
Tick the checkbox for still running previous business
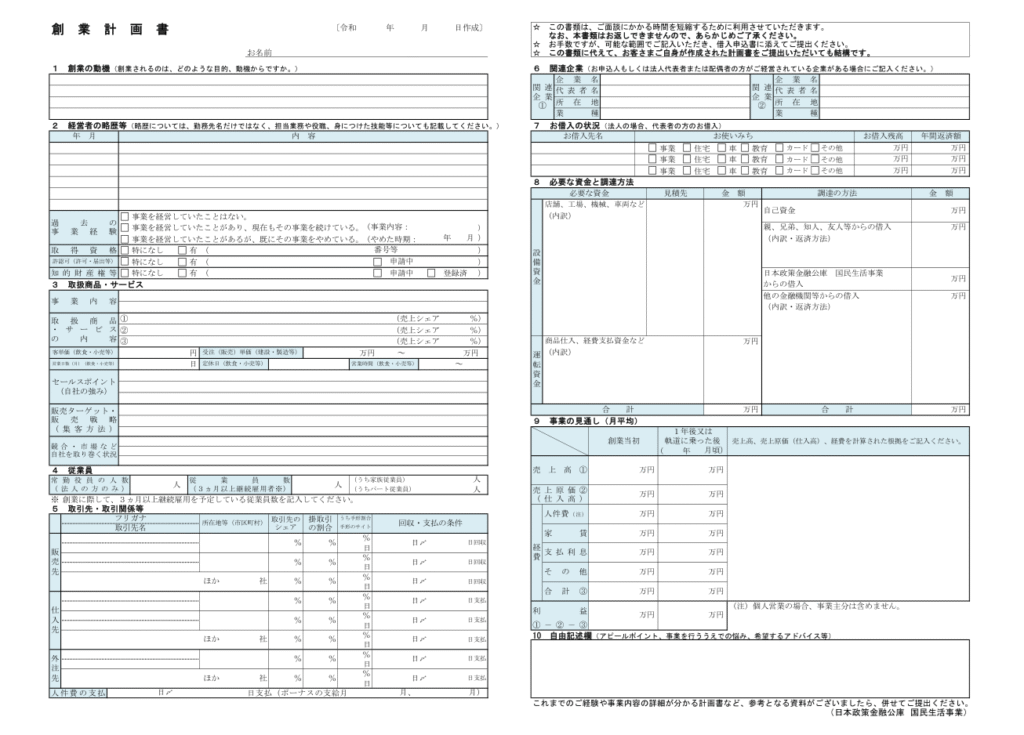point(124,227)
